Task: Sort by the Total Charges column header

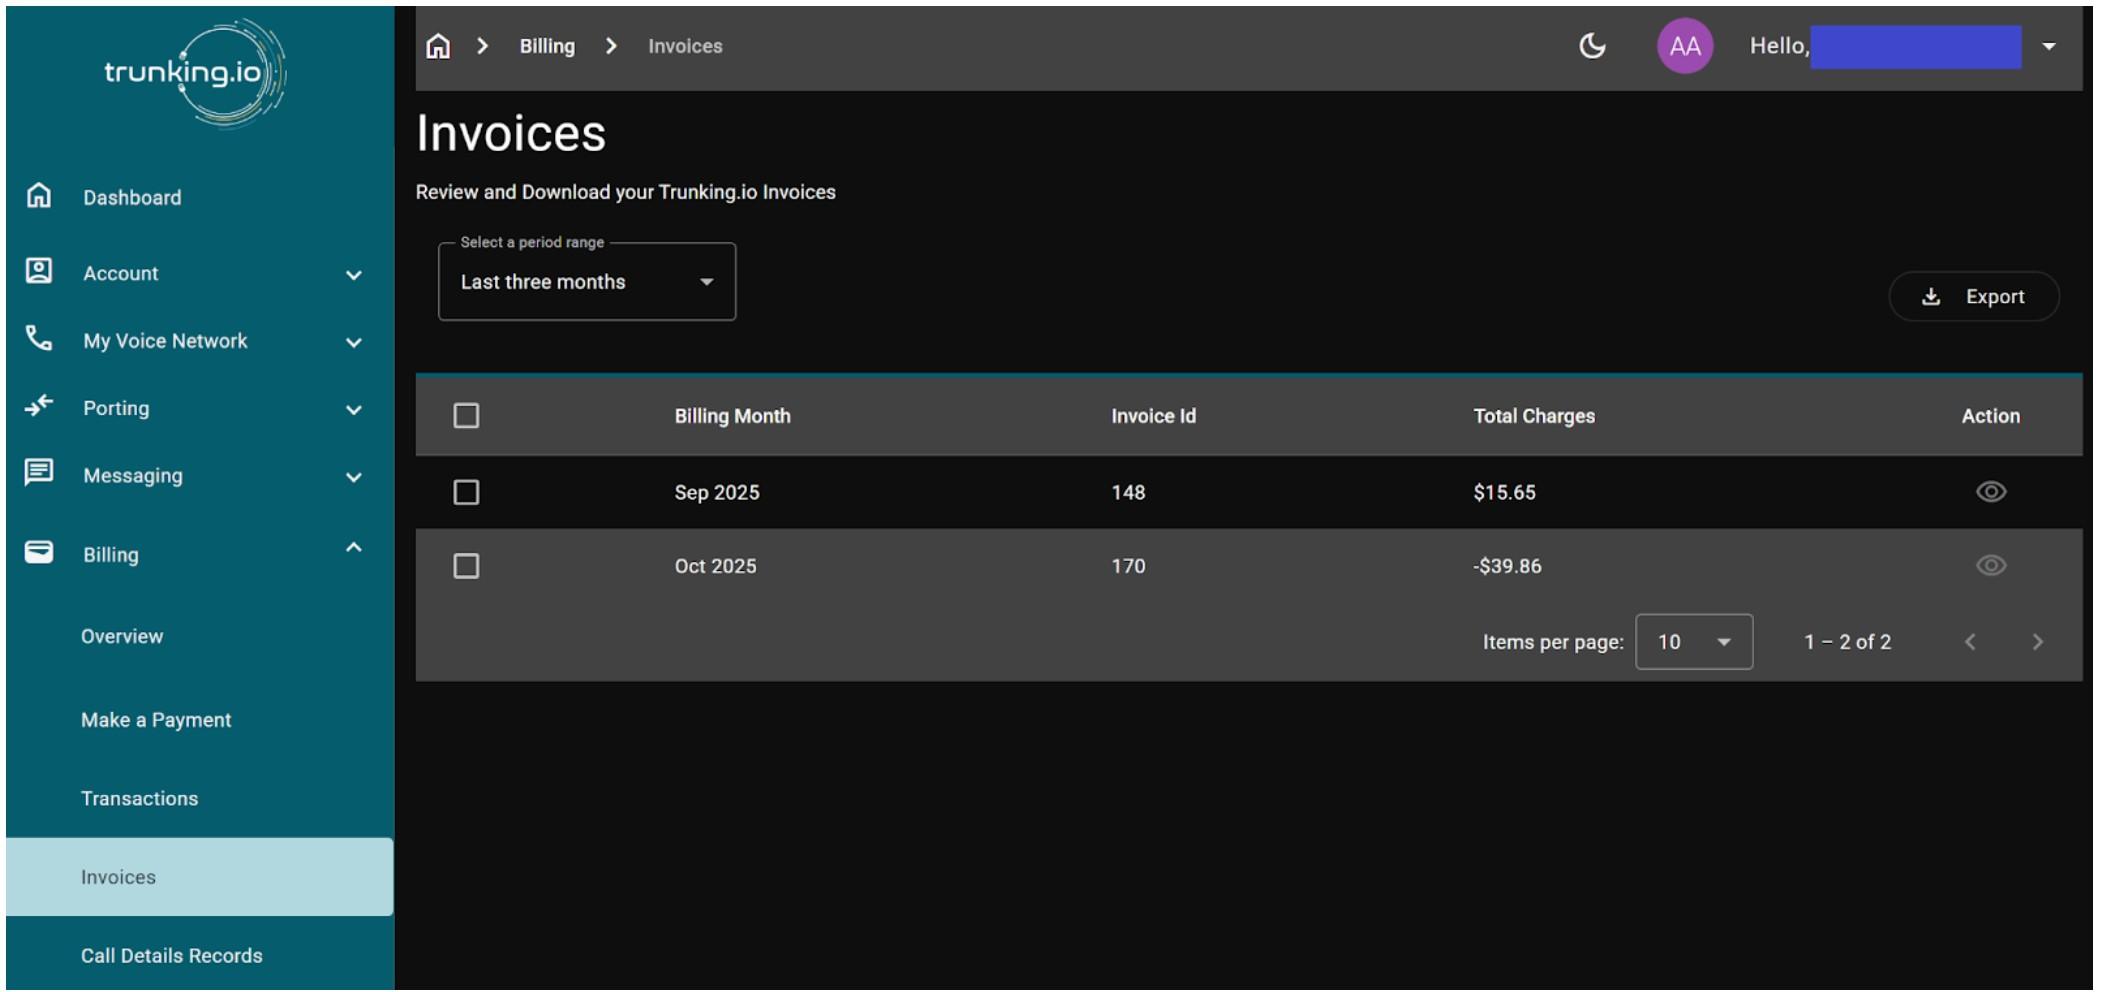Action: coord(1533,416)
